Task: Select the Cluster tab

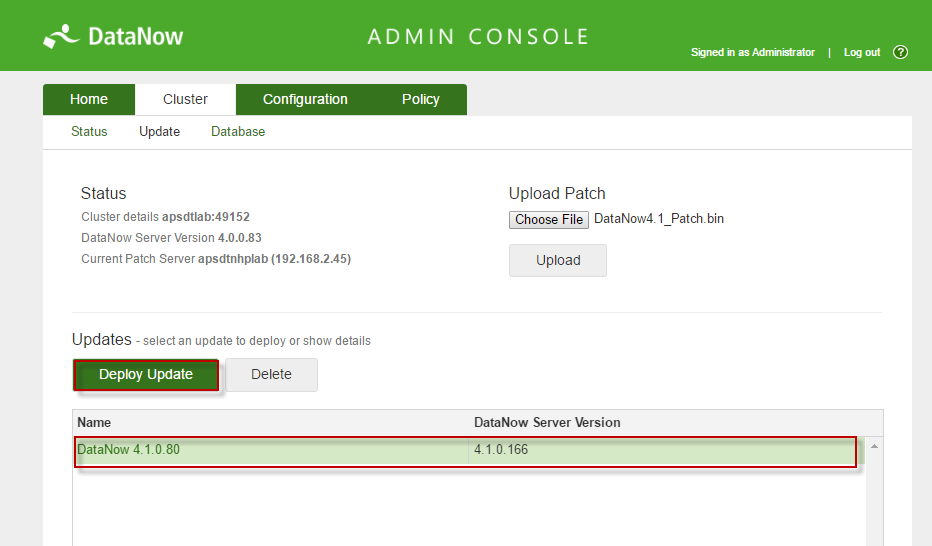Action: 185,99
